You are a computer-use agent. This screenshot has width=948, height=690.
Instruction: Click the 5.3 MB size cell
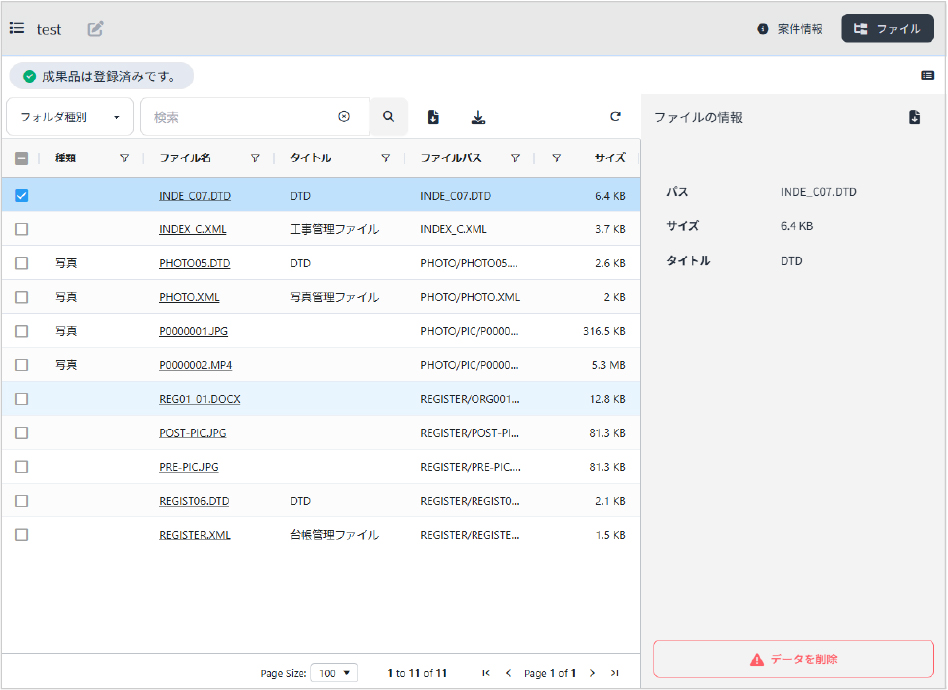(x=608, y=365)
